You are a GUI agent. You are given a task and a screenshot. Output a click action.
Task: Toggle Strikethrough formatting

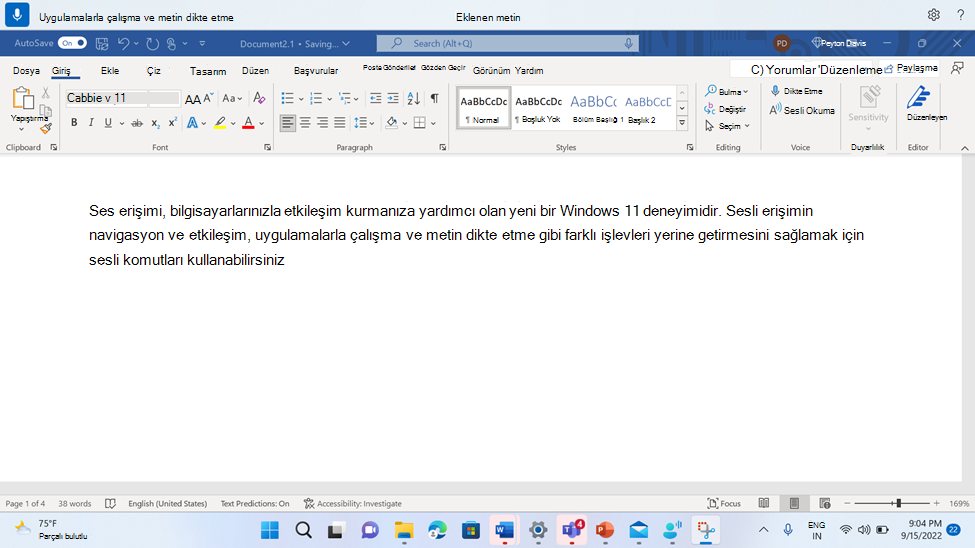(x=137, y=123)
